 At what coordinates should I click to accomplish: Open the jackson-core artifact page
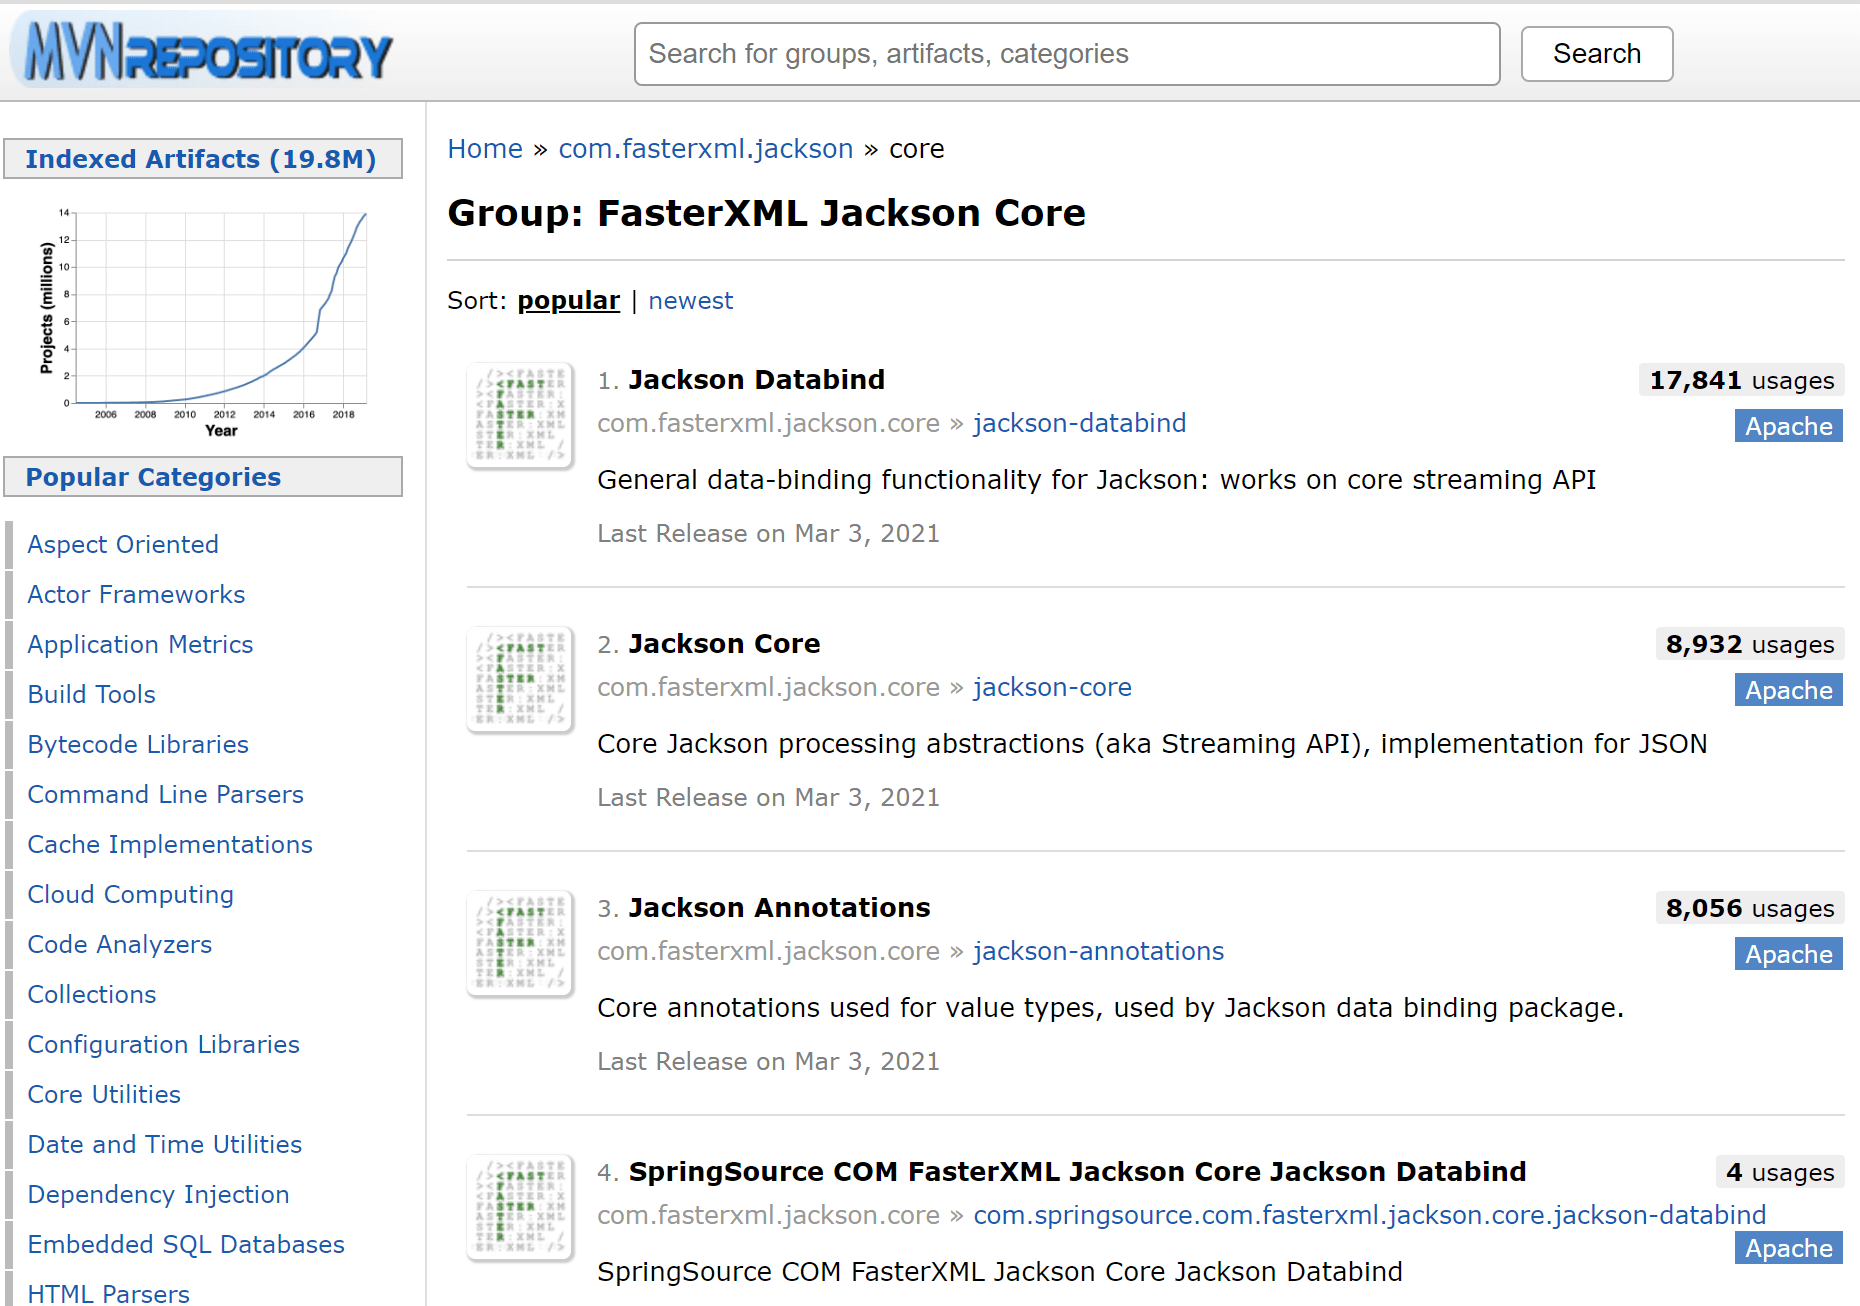1052,687
